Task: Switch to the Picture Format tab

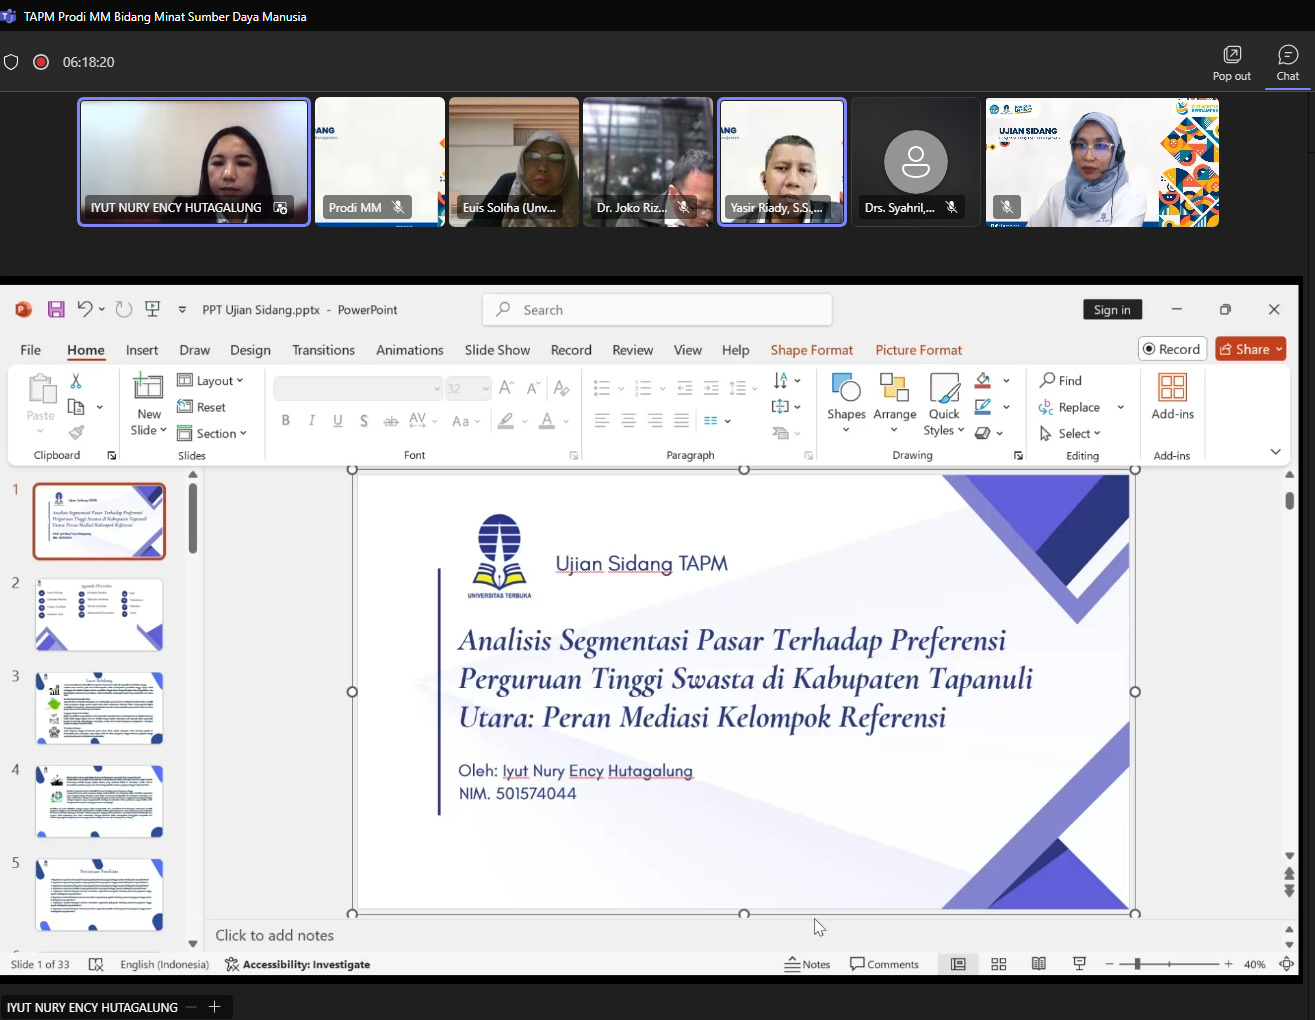Action: pyautogui.click(x=918, y=350)
